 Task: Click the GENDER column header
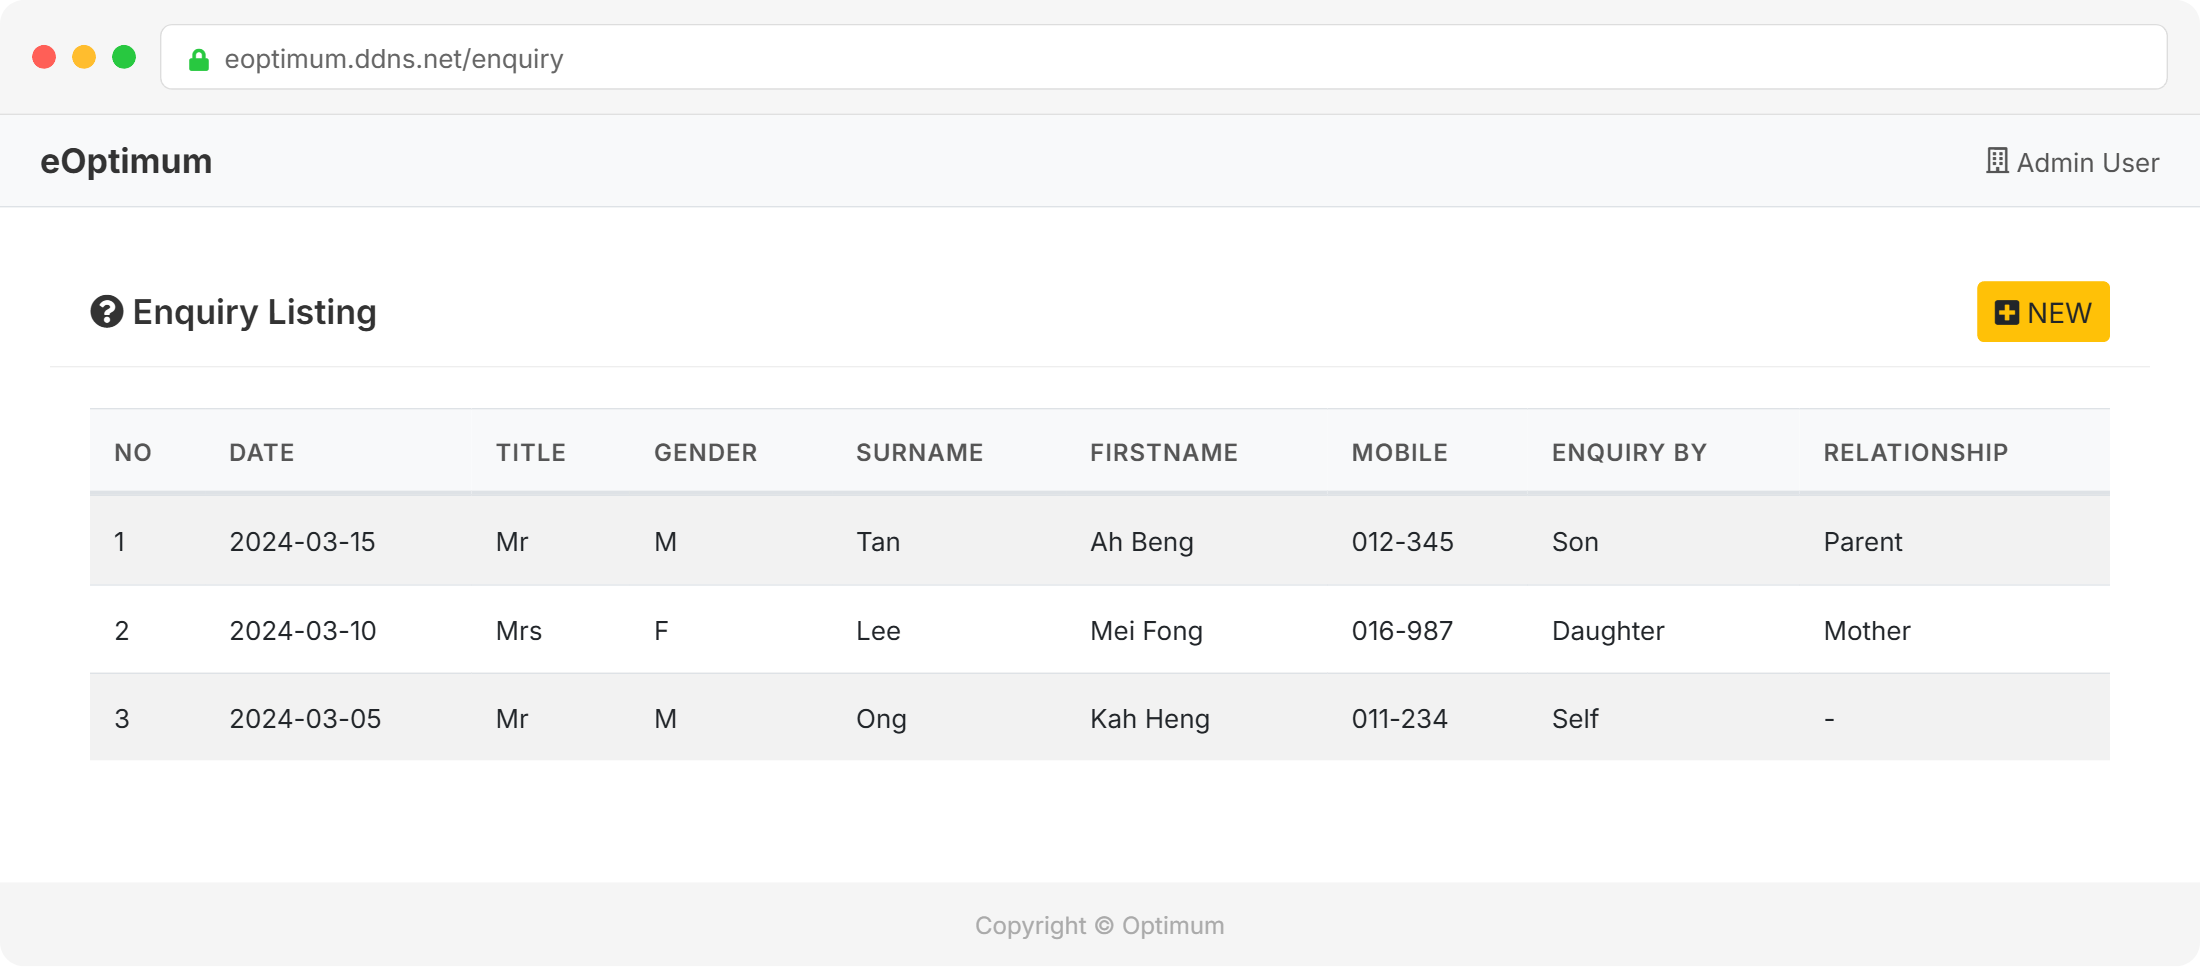(x=705, y=453)
